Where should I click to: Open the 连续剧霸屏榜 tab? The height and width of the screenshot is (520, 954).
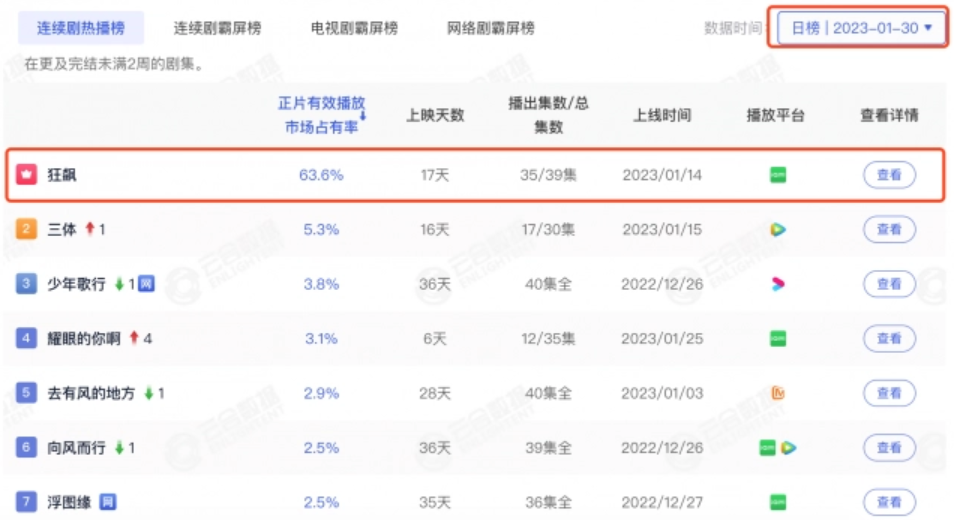[x=217, y=28]
